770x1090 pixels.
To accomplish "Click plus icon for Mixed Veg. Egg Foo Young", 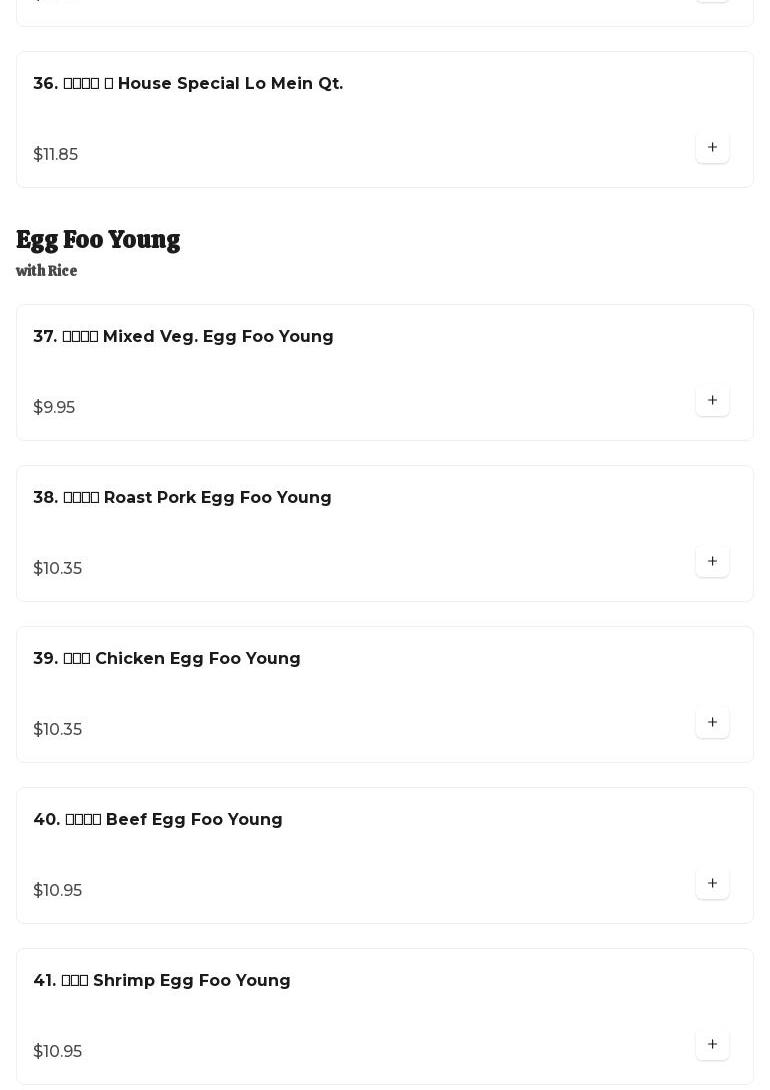I will [x=712, y=400].
